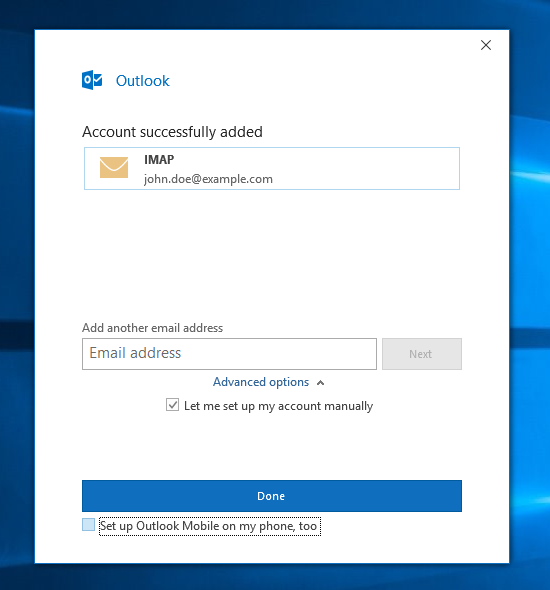550x590 pixels.
Task: Click the 'Account successfully added' heading
Action: click(172, 132)
